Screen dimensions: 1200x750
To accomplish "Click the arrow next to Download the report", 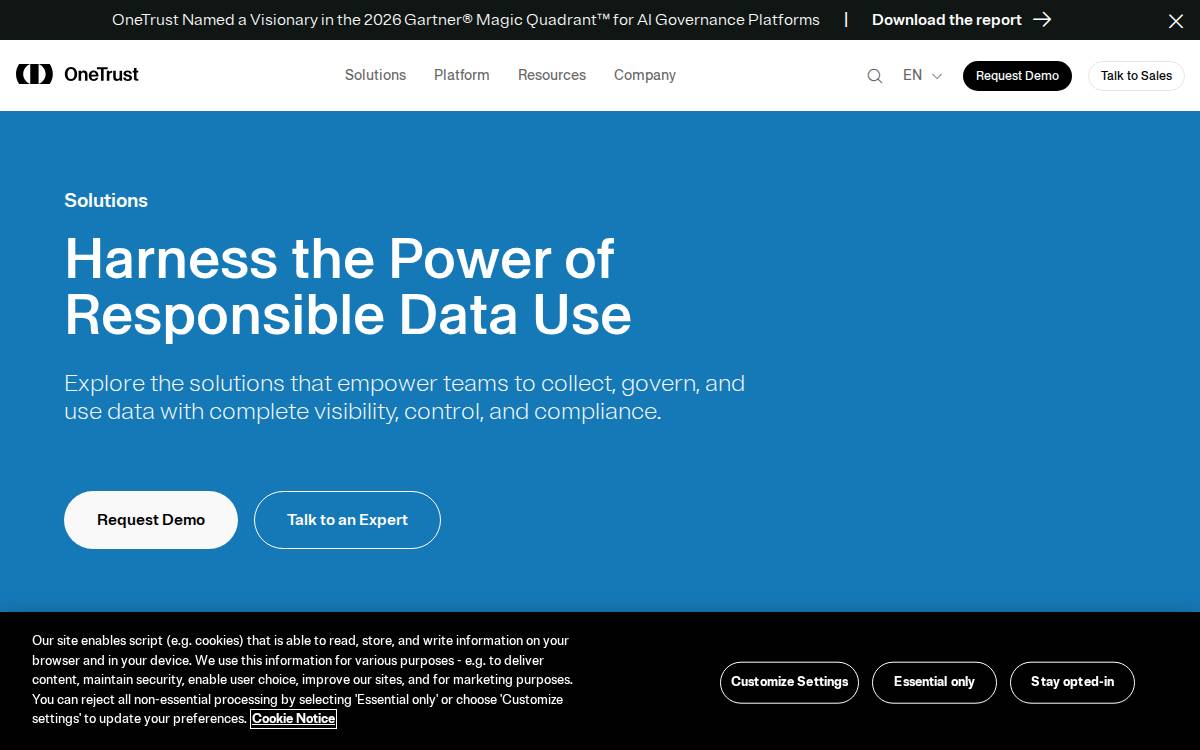I will point(1042,20).
